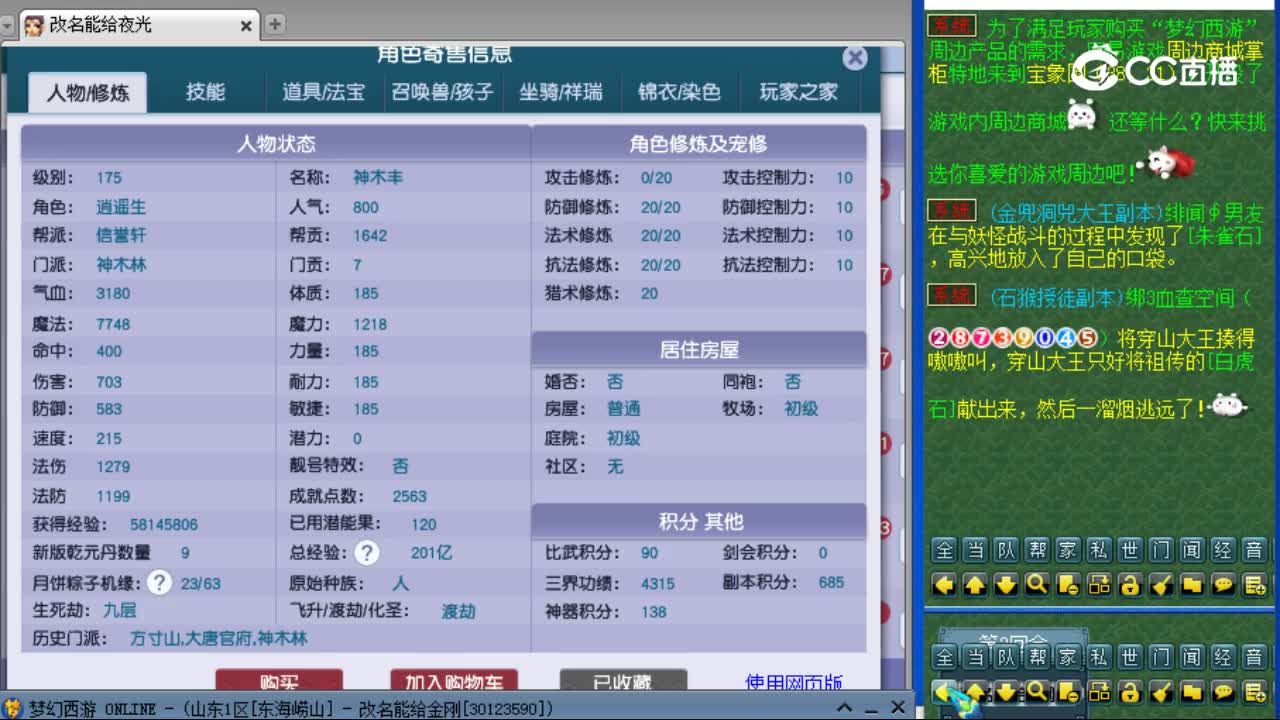Screen dimensions: 1280x720
Task: Open the 召唤兽/孩子 tab
Action: 442,92
